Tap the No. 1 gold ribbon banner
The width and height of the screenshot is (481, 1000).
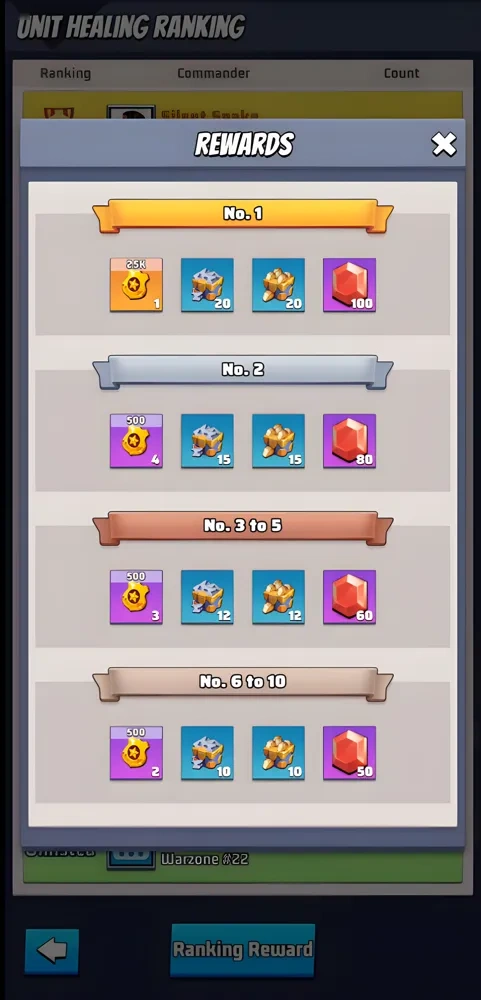tap(243, 215)
